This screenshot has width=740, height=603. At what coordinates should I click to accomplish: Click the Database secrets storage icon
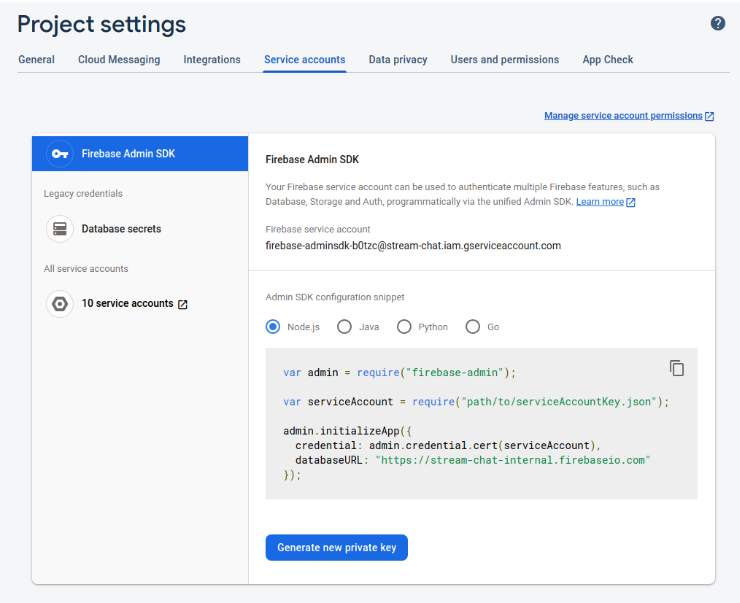[60, 229]
